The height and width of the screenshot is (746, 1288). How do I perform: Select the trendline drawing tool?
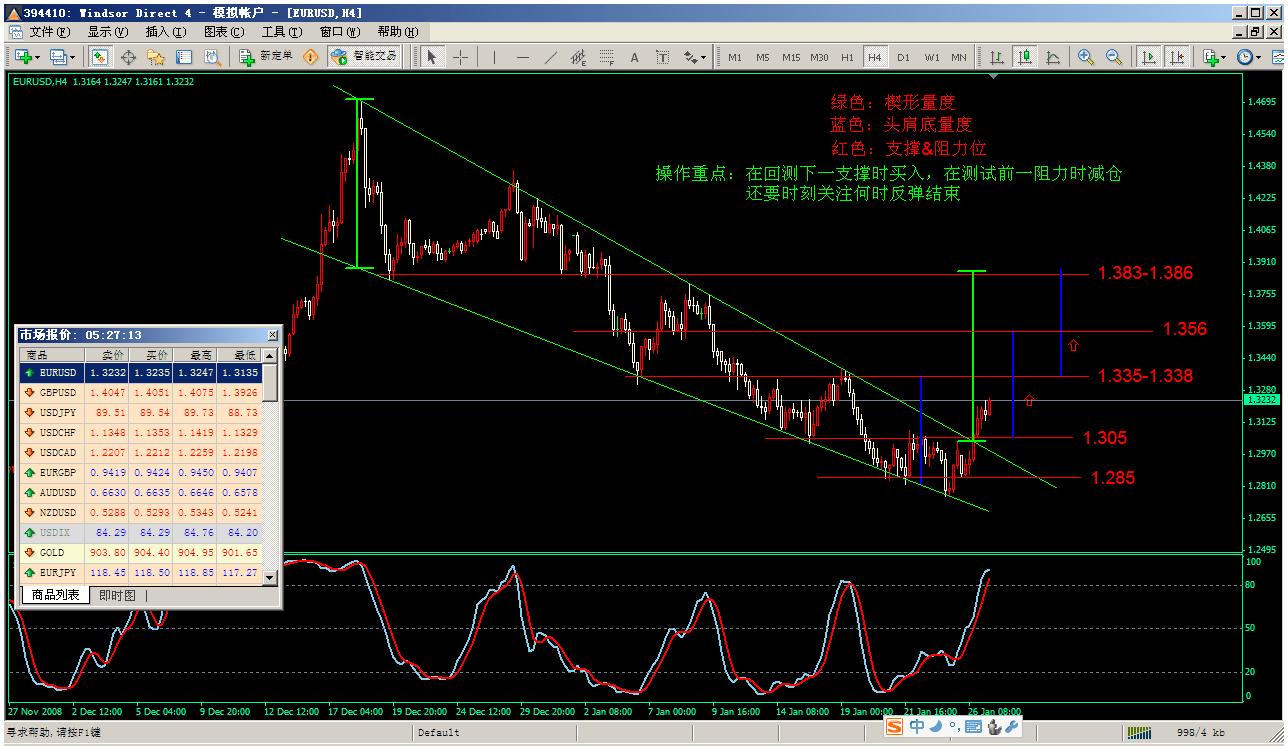(550, 57)
